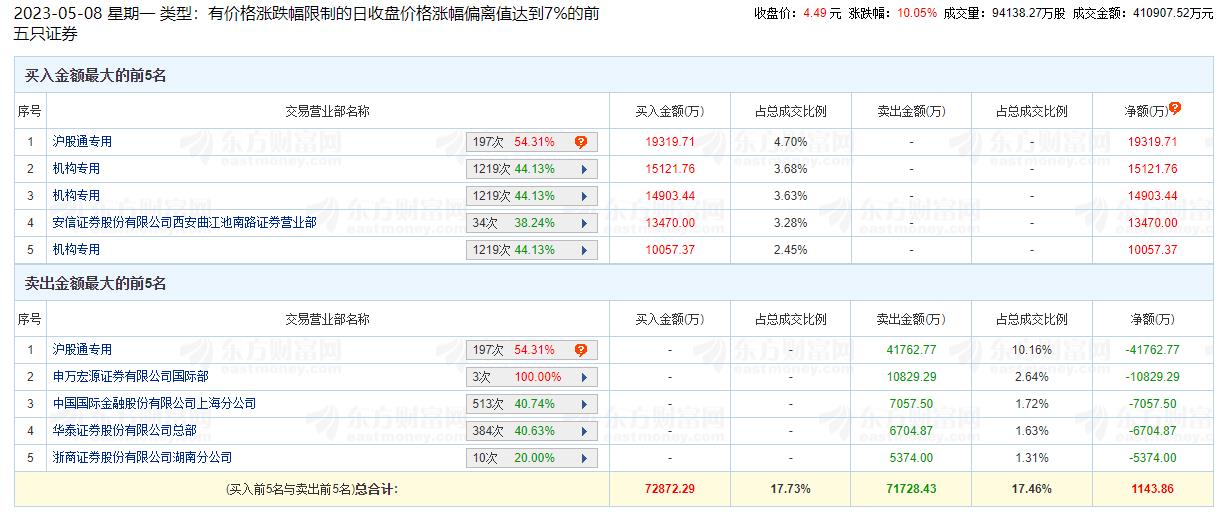Open the 申万宏源证券有限公司国际部 link

point(131,377)
